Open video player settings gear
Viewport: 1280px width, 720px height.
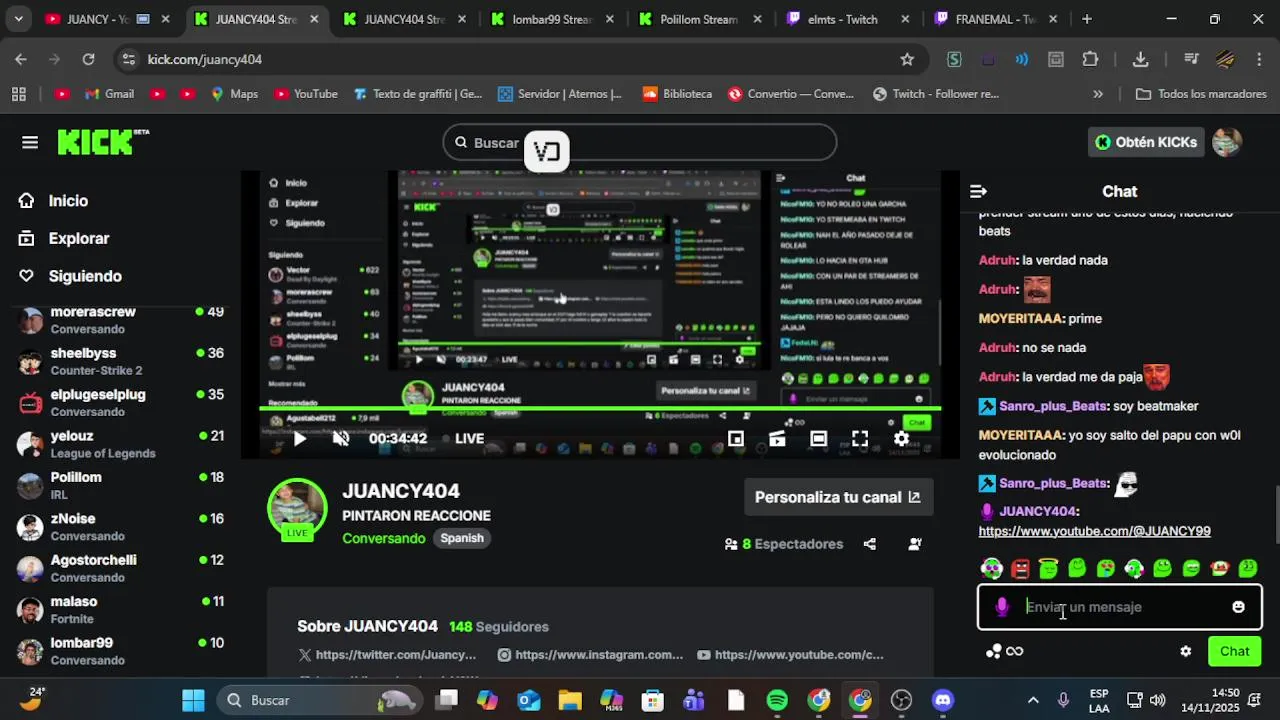[x=901, y=438]
